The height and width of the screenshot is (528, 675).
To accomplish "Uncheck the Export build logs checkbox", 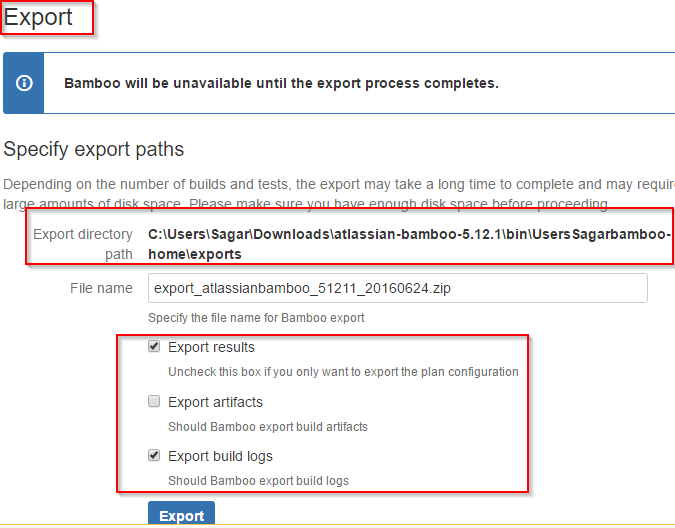I will pos(154,455).
